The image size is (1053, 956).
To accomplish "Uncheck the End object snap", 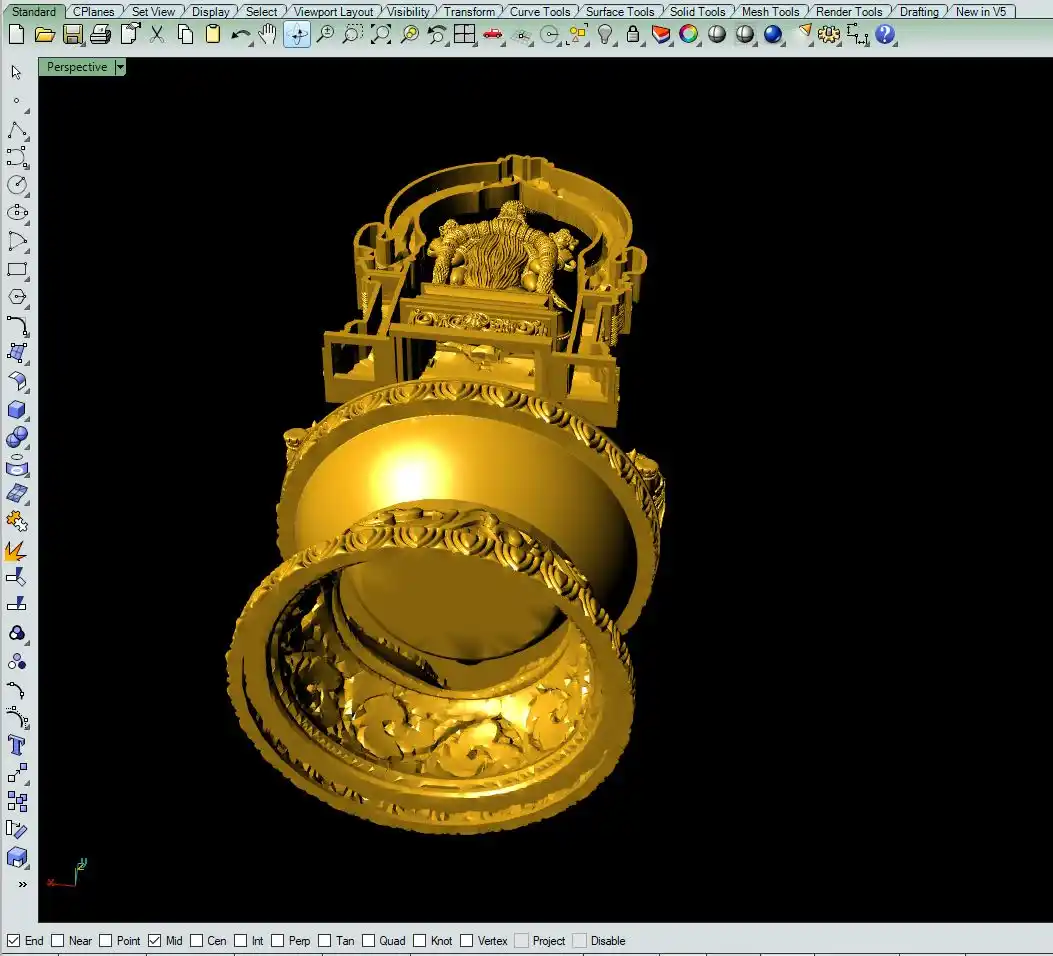I will click(14, 940).
